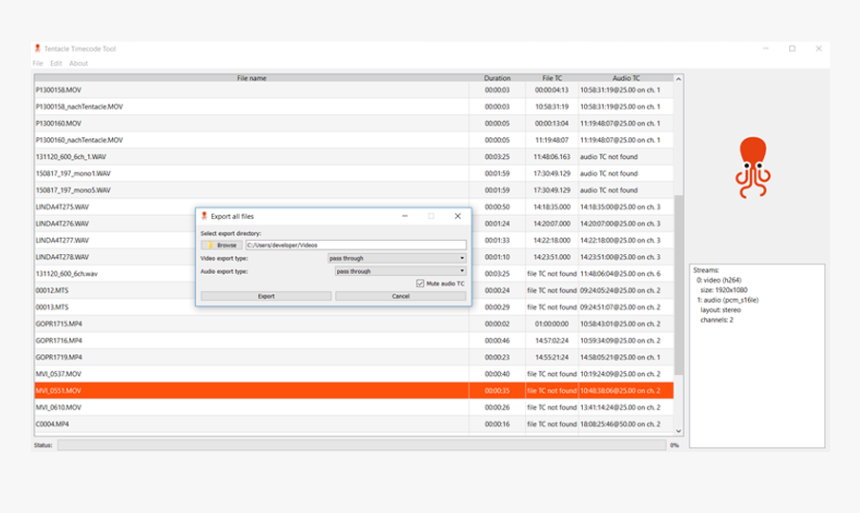Click duration 00:00:46 cell

497,341
